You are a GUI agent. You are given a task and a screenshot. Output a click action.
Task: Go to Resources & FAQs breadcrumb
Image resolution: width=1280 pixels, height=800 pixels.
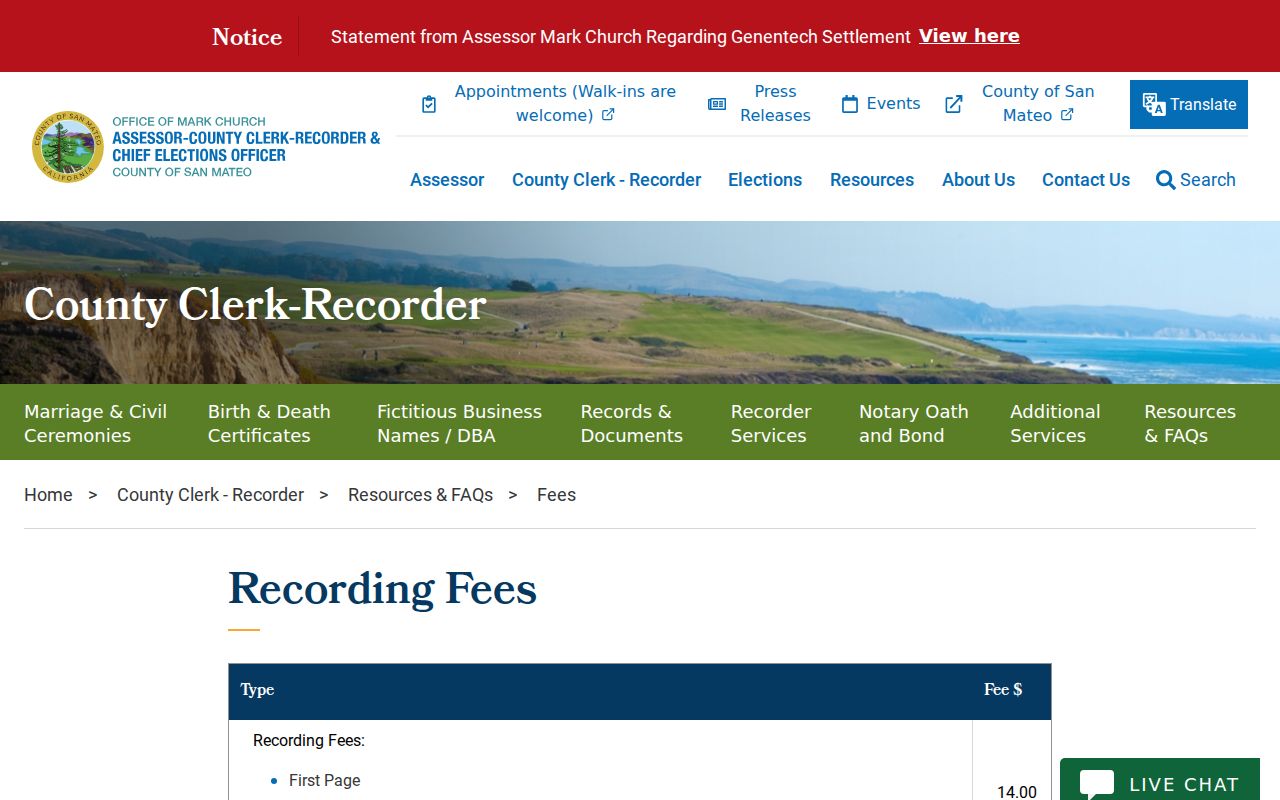click(x=420, y=495)
